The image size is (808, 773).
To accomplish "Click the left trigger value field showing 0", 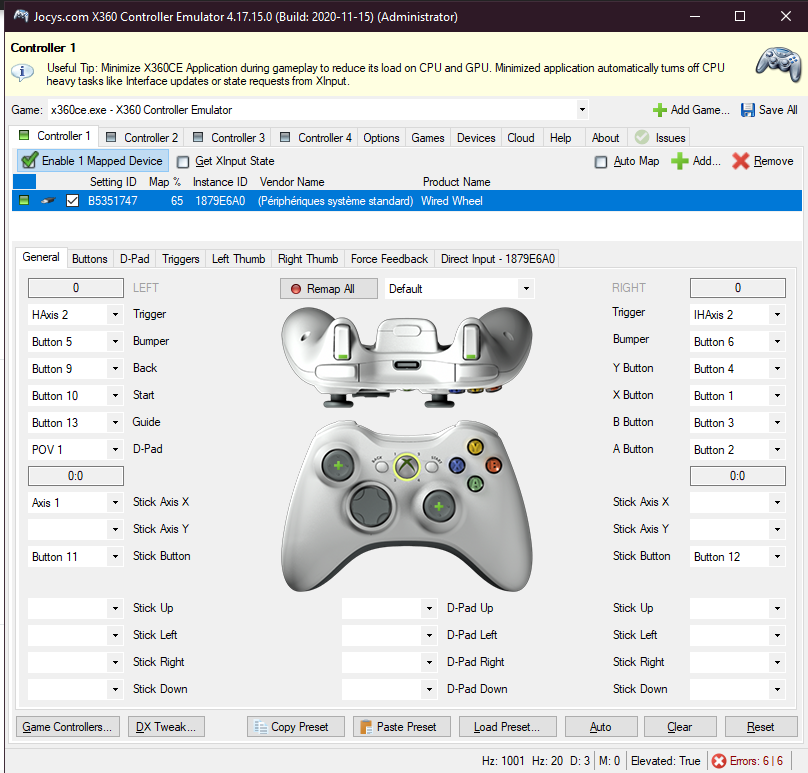I will pos(76,288).
